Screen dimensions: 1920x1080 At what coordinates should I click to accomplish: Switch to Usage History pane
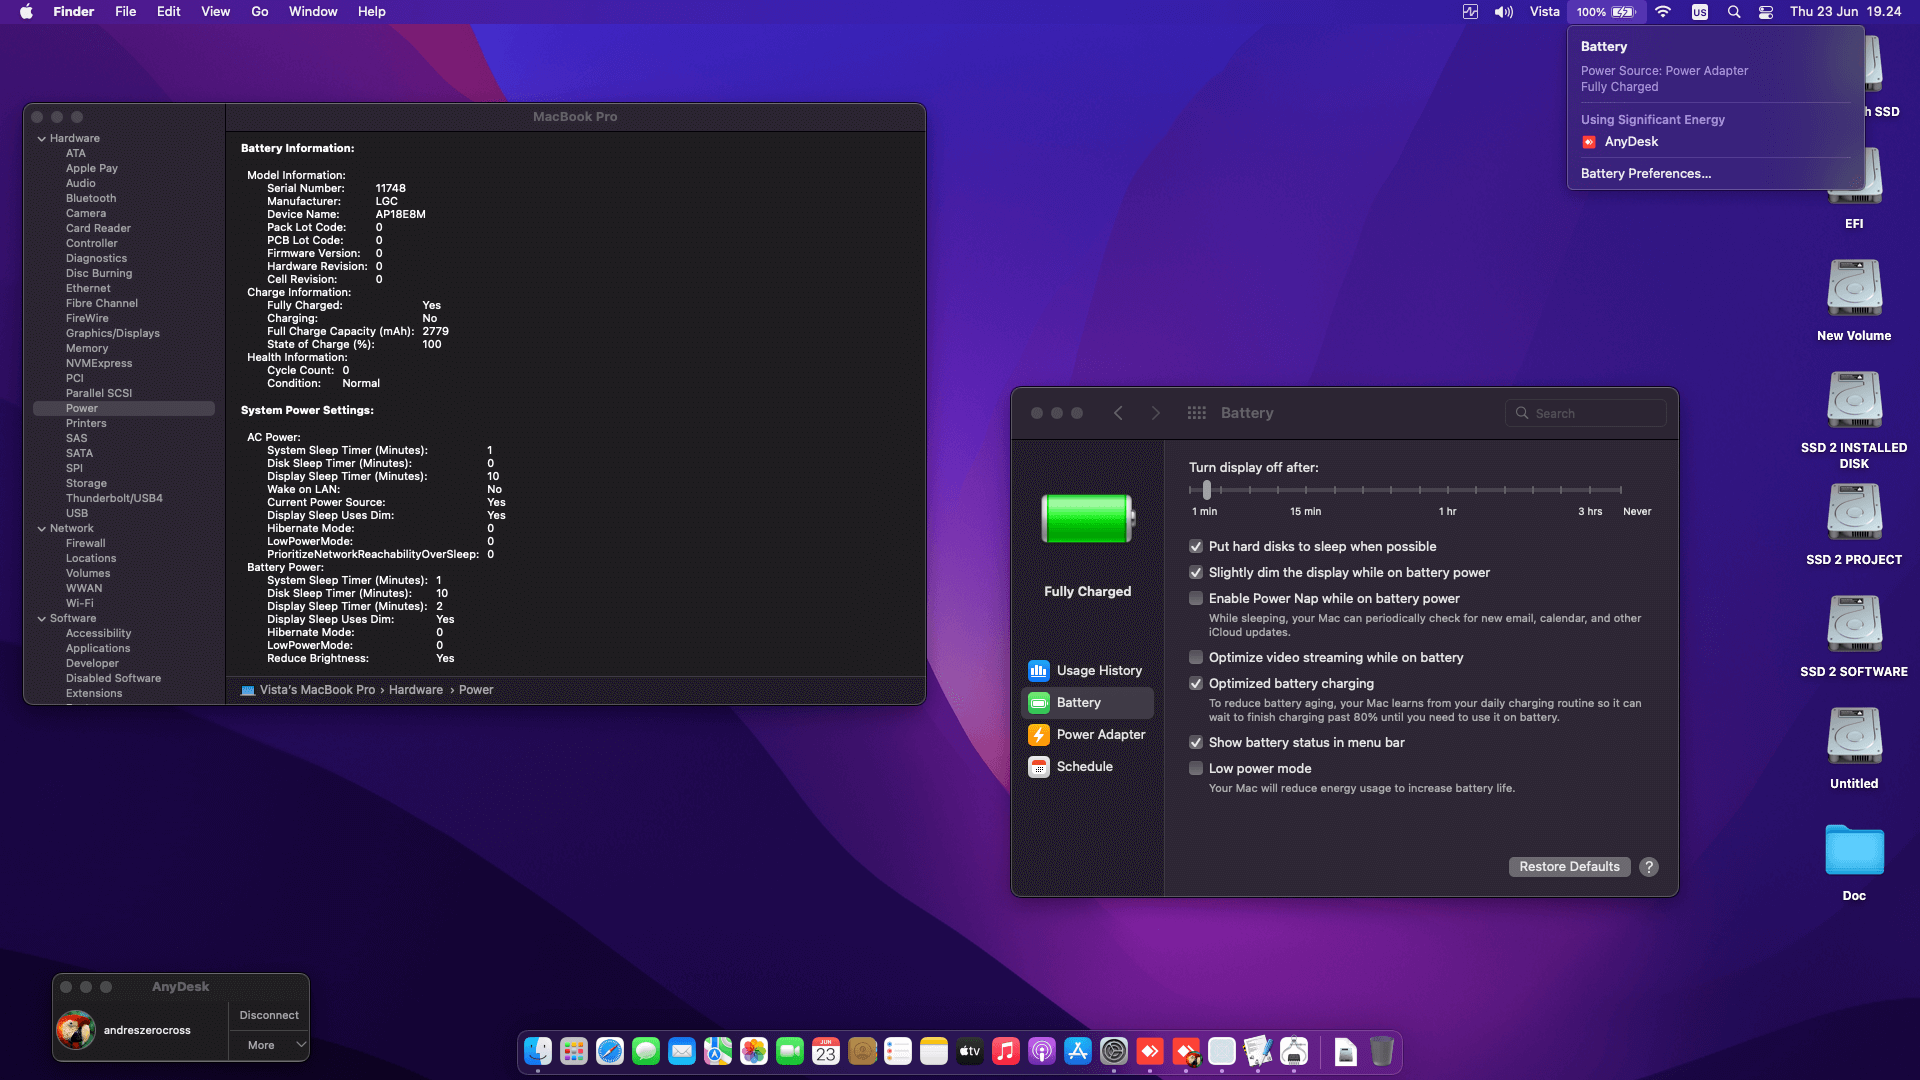(1087, 671)
